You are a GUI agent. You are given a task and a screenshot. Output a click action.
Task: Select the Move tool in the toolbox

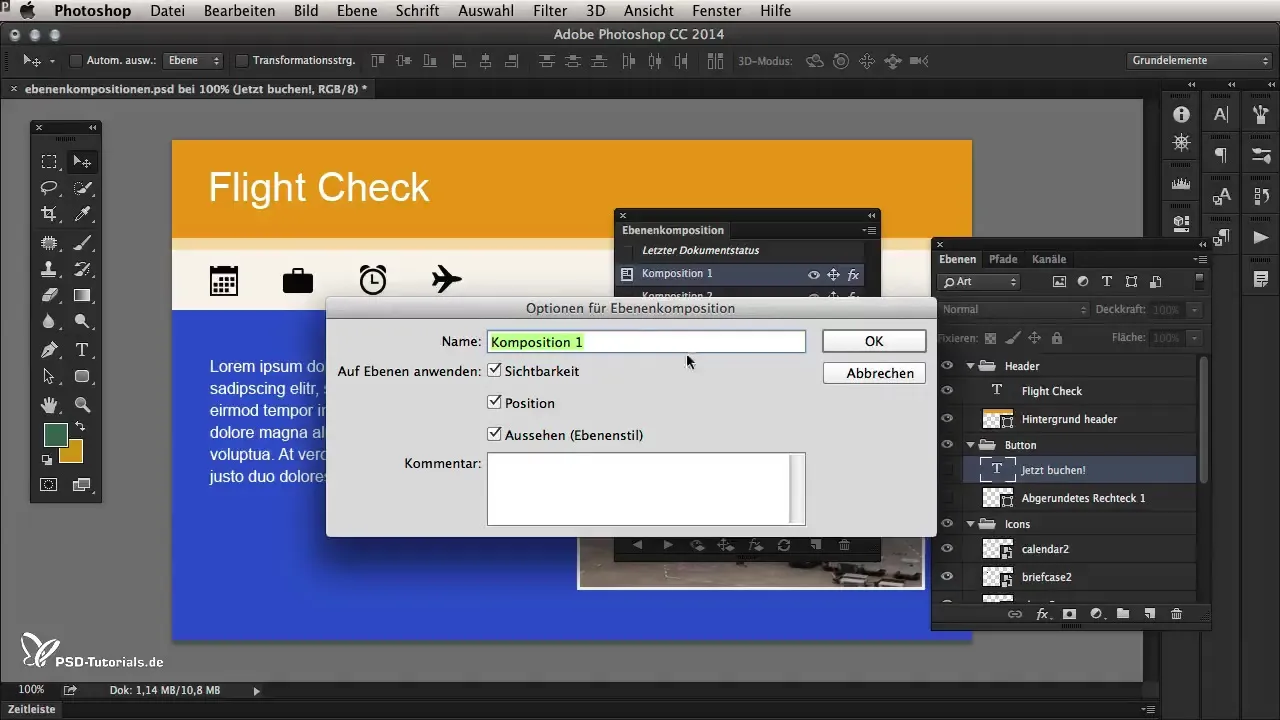82,162
